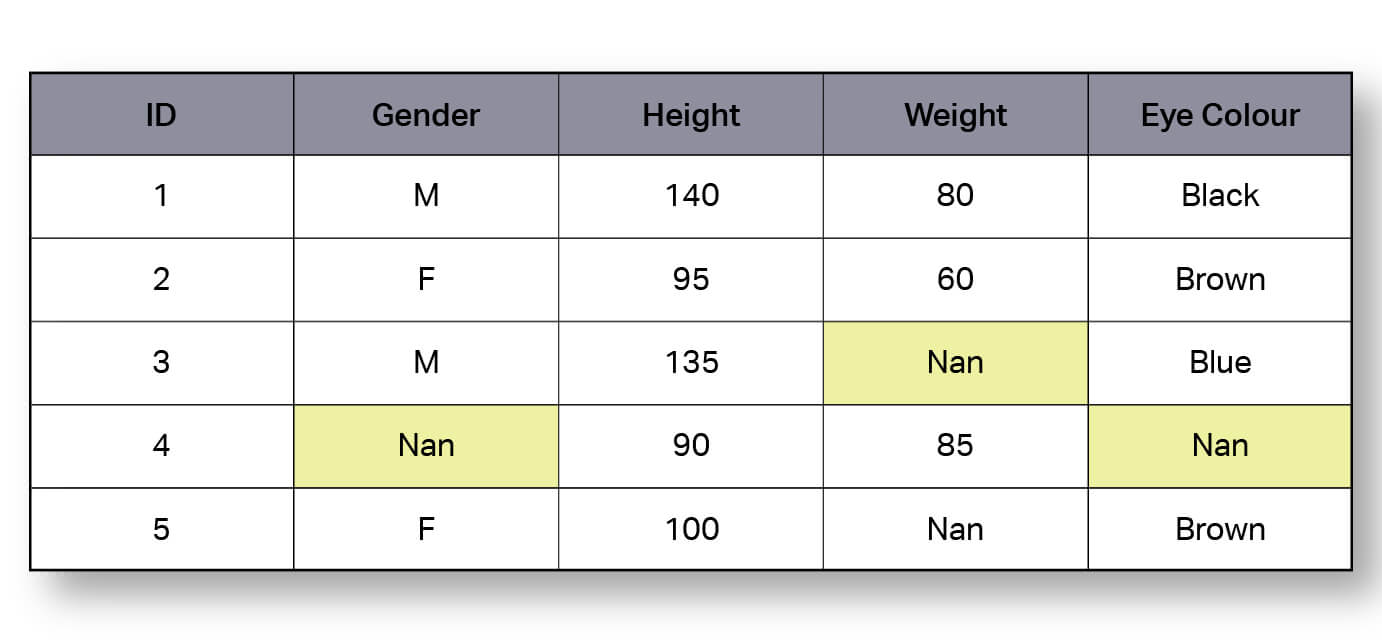Select the Gender column header
Viewport: 1382px width, 643px height.
(426, 114)
